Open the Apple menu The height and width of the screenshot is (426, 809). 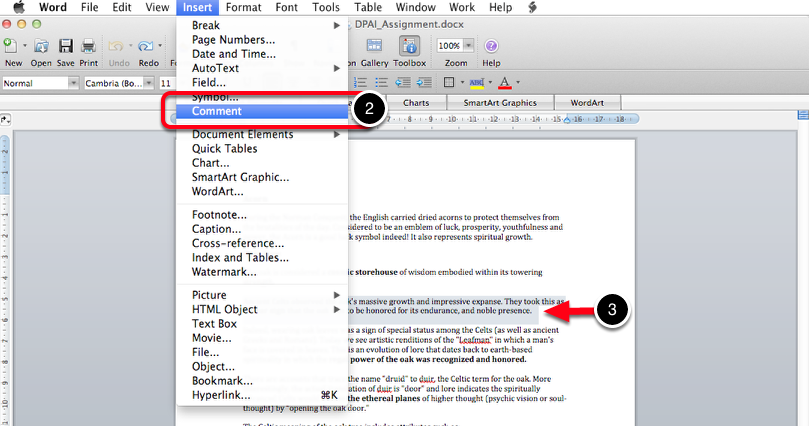pyautogui.click(x=19, y=7)
